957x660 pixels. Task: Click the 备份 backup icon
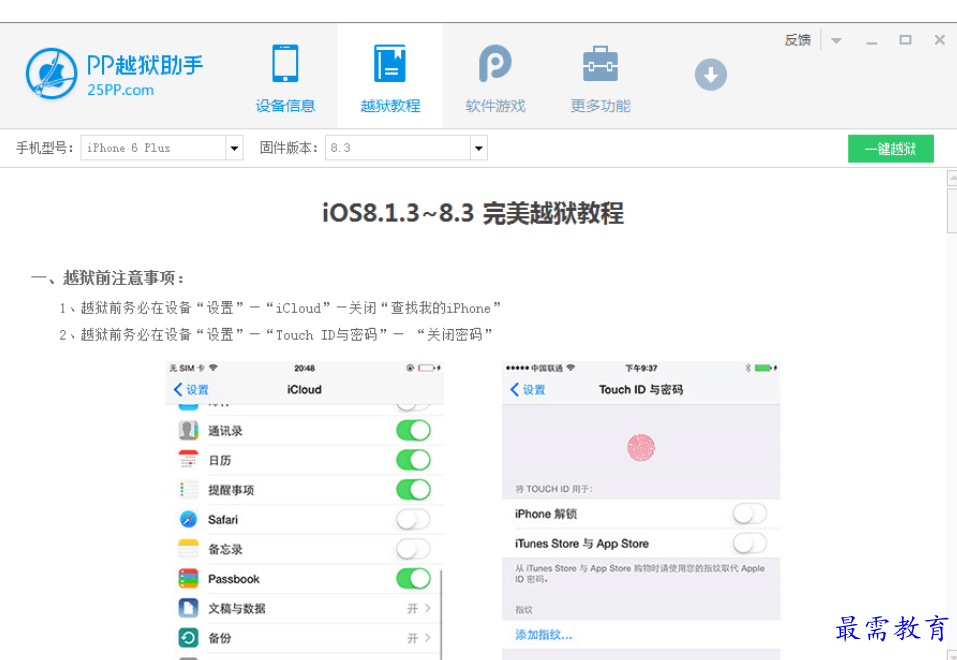click(x=189, y=637)
